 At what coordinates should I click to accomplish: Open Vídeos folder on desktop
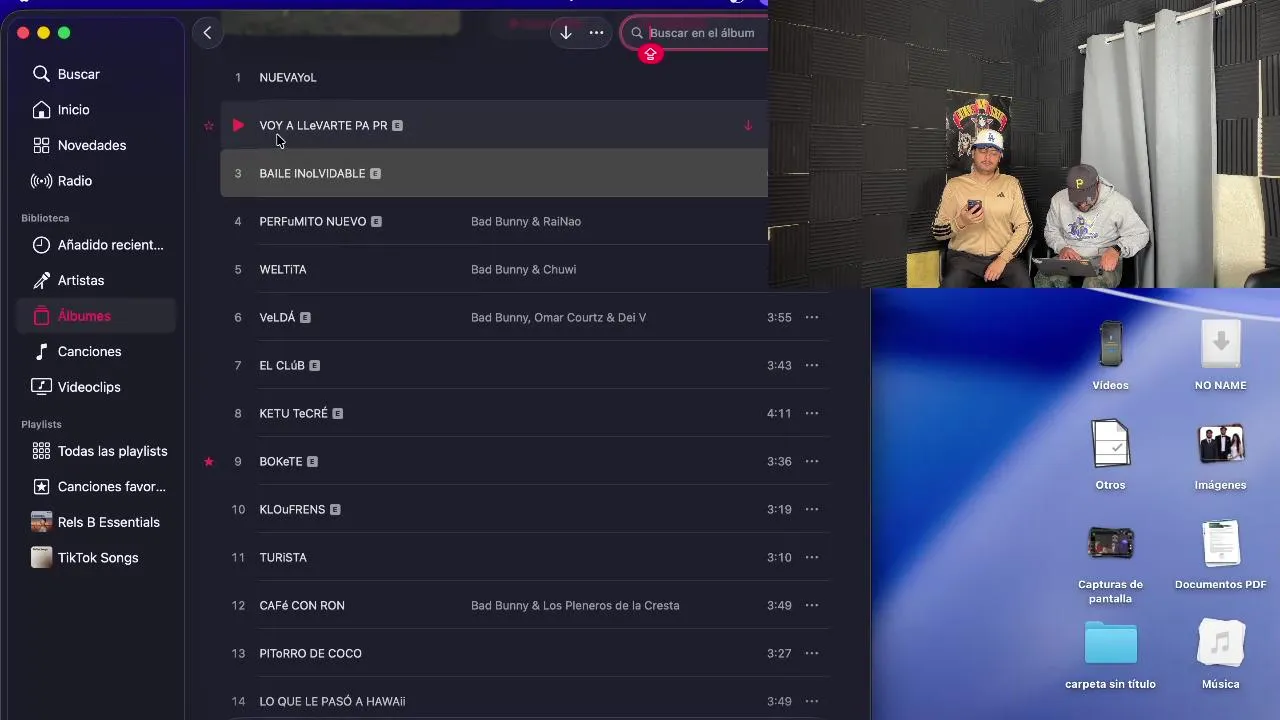coord(1110,356)
